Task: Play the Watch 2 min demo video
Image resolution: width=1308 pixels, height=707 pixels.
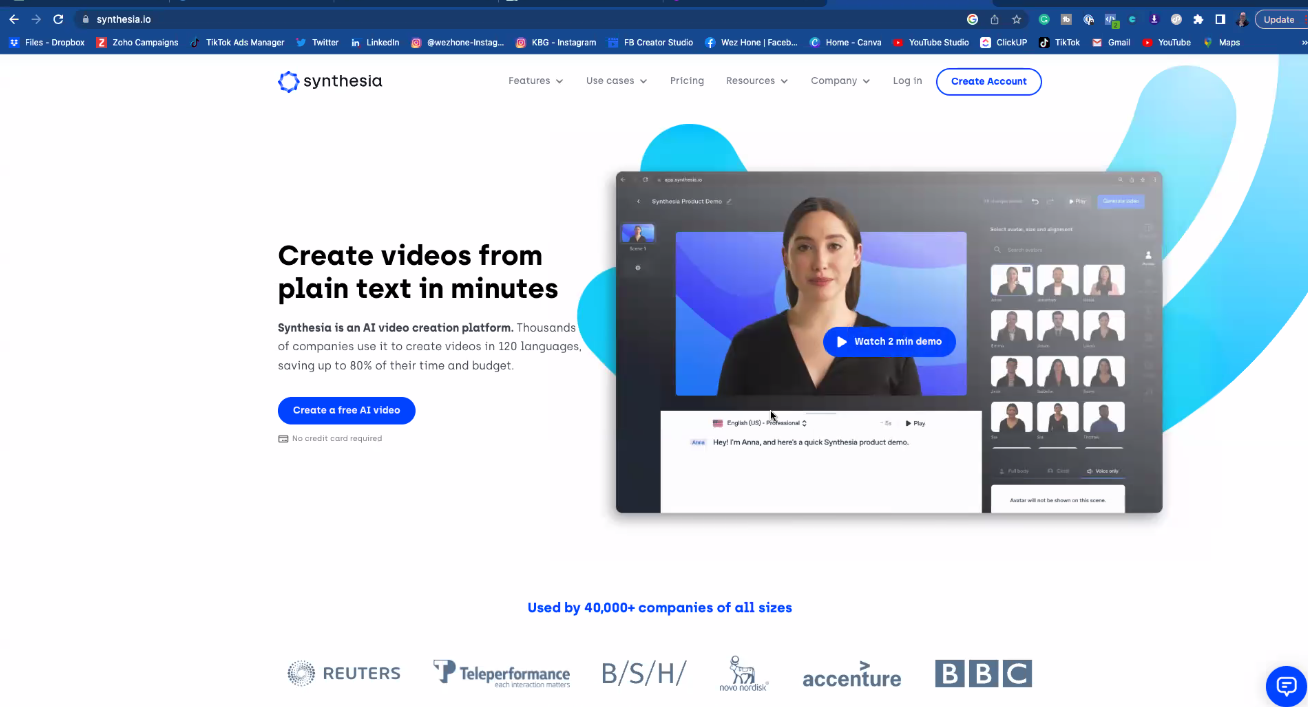Action: point(888,342)
